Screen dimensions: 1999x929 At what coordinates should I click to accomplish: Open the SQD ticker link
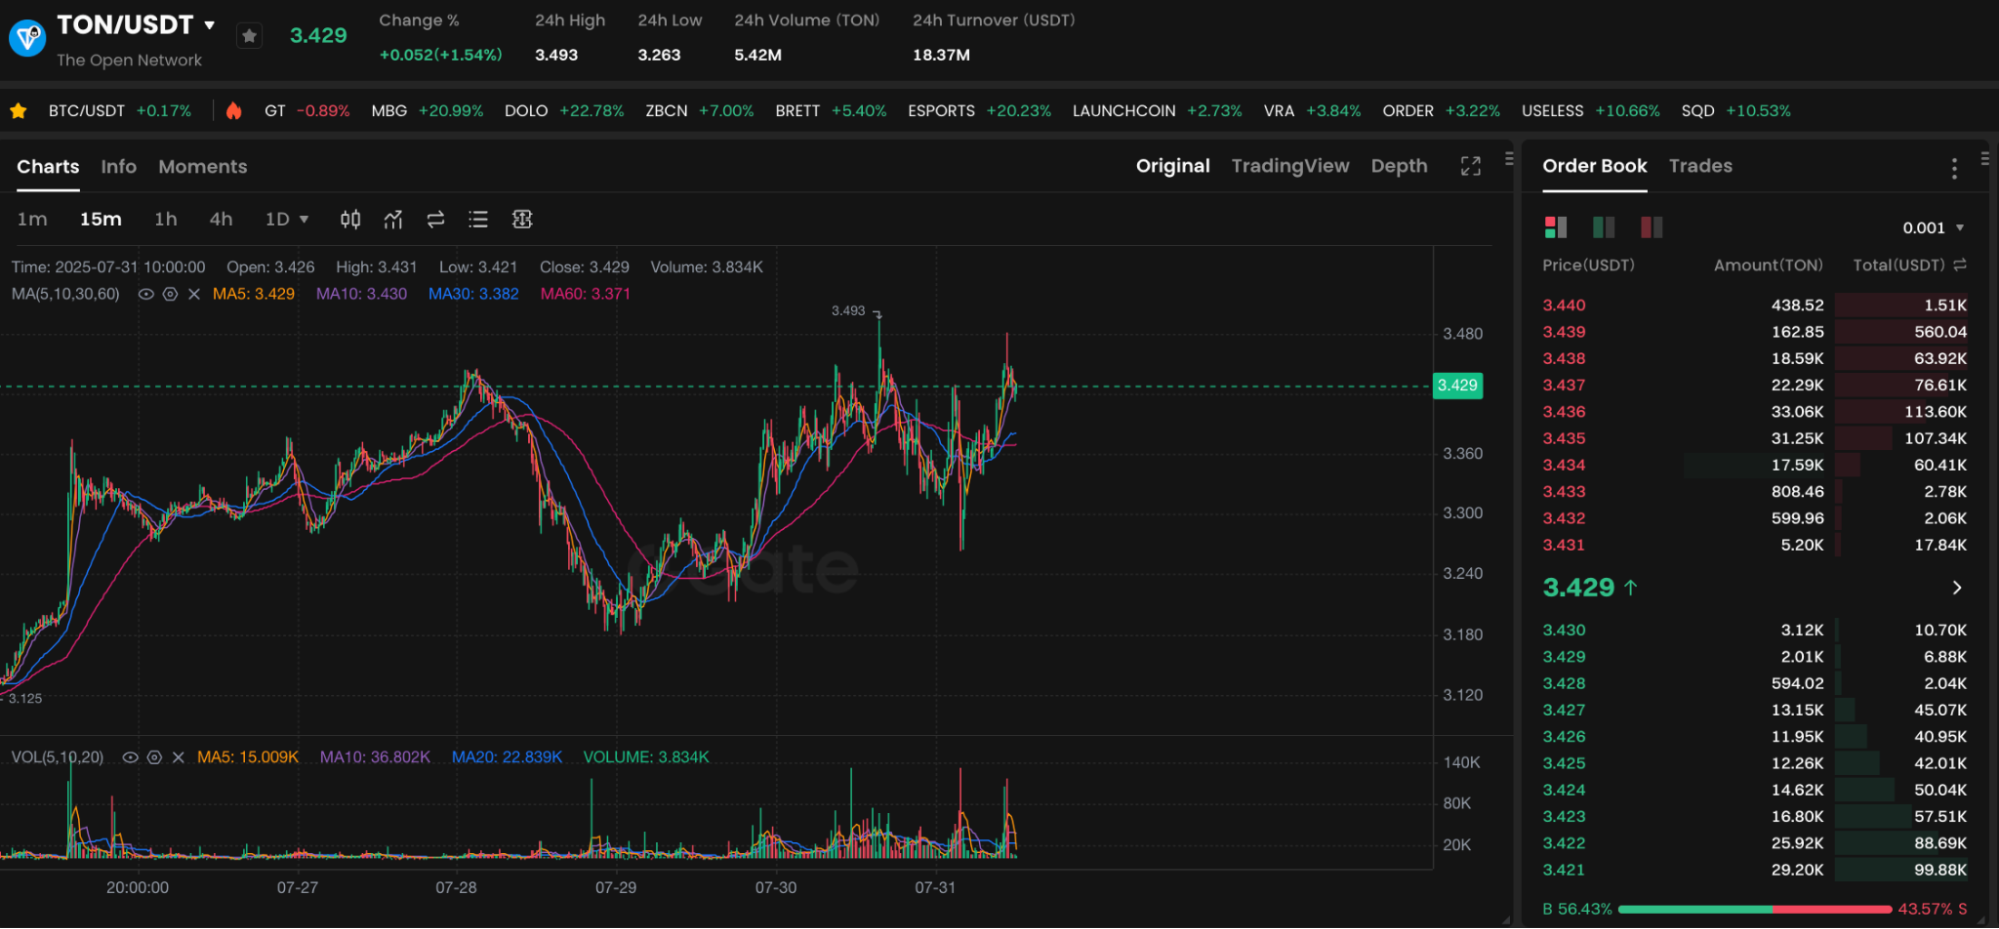click(1735, 111)
